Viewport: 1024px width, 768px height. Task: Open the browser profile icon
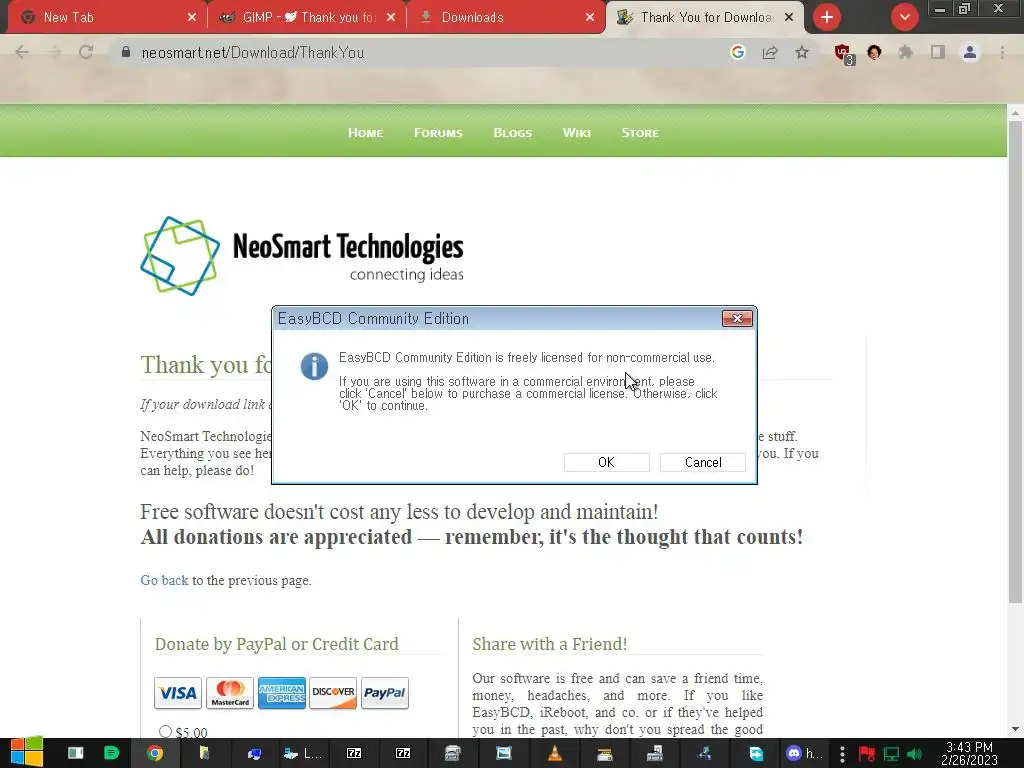[970, 52]
